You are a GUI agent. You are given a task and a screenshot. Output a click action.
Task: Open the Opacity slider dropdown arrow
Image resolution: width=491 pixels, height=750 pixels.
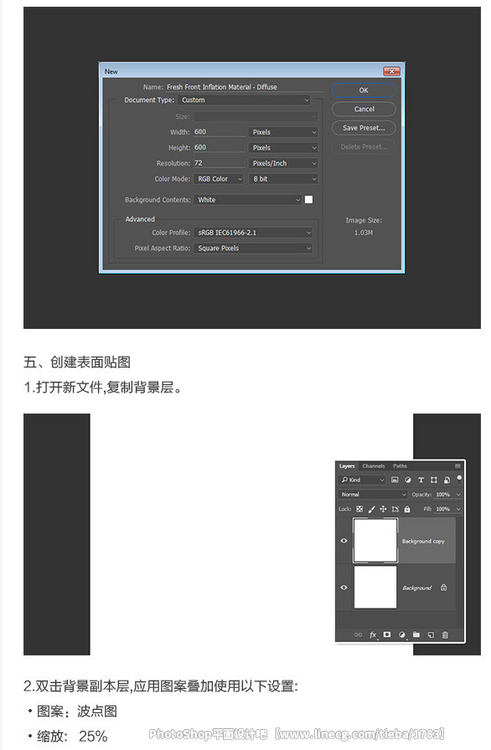458,494
